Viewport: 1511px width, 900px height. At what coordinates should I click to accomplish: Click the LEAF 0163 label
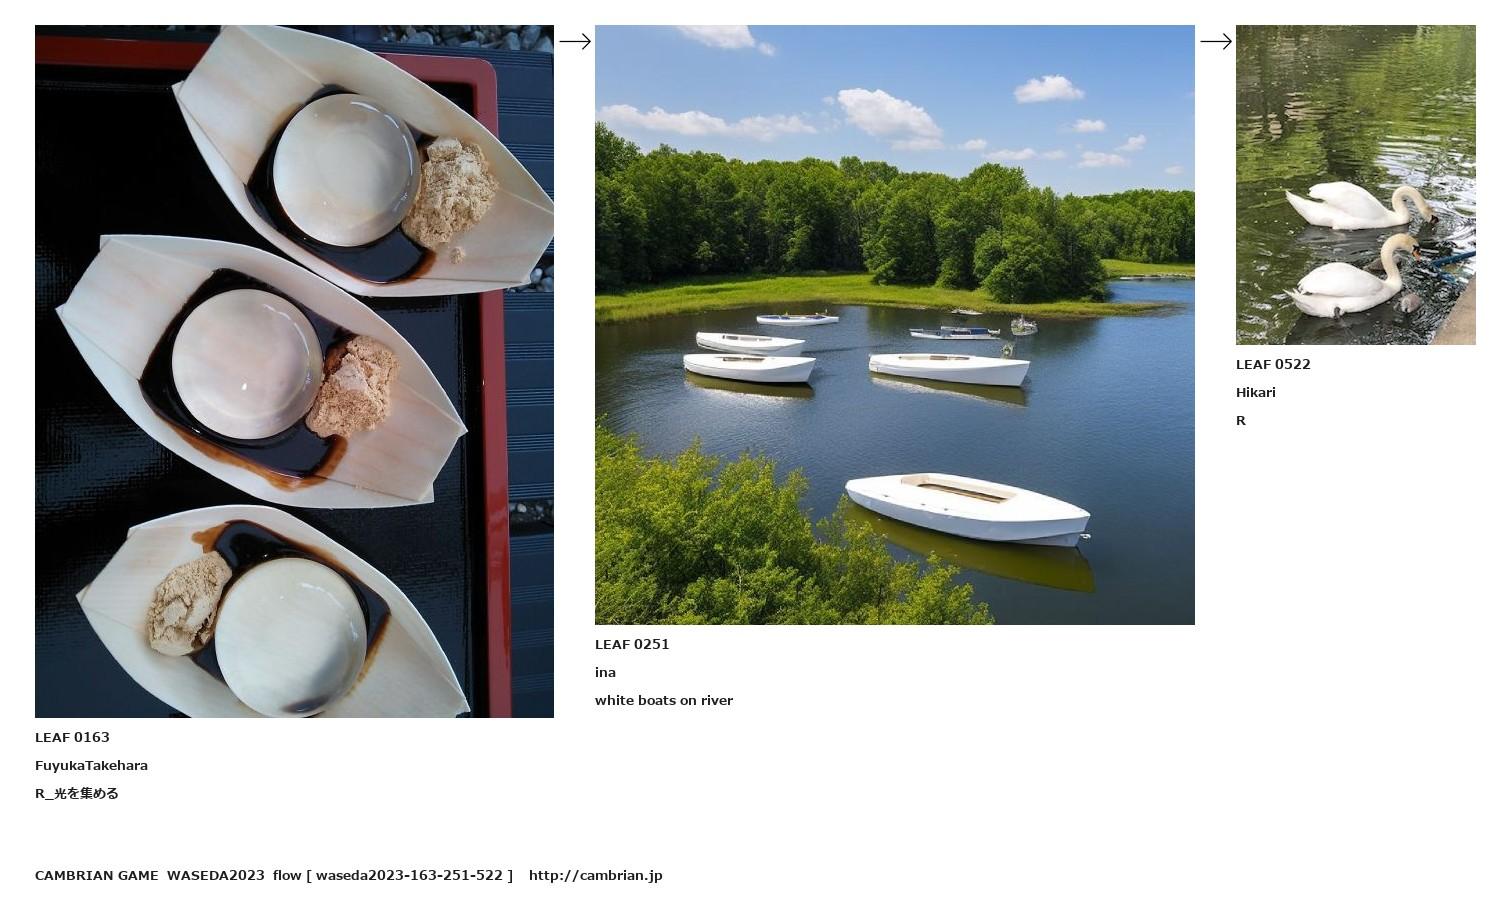coord(72,737)
